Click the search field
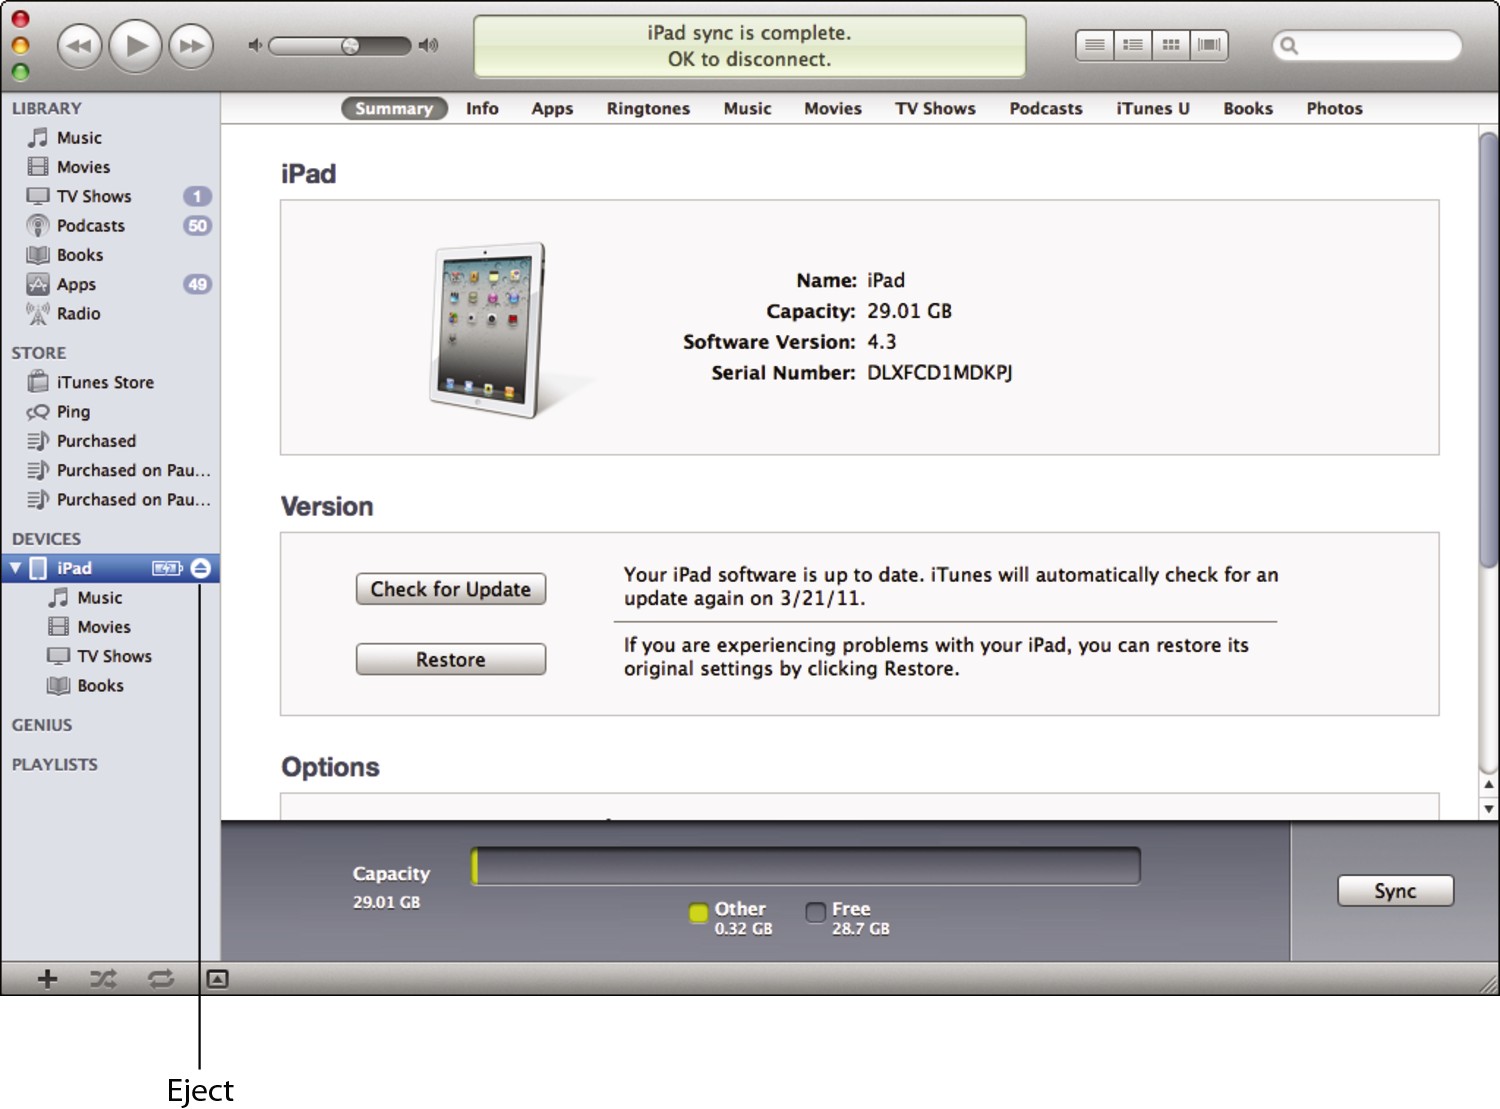This screenshot has height=1109, width=1500. click(1367, 45)
